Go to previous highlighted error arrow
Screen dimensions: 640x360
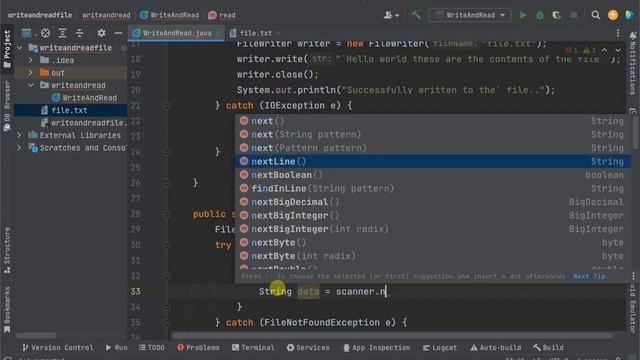click(x=604, y=50)
